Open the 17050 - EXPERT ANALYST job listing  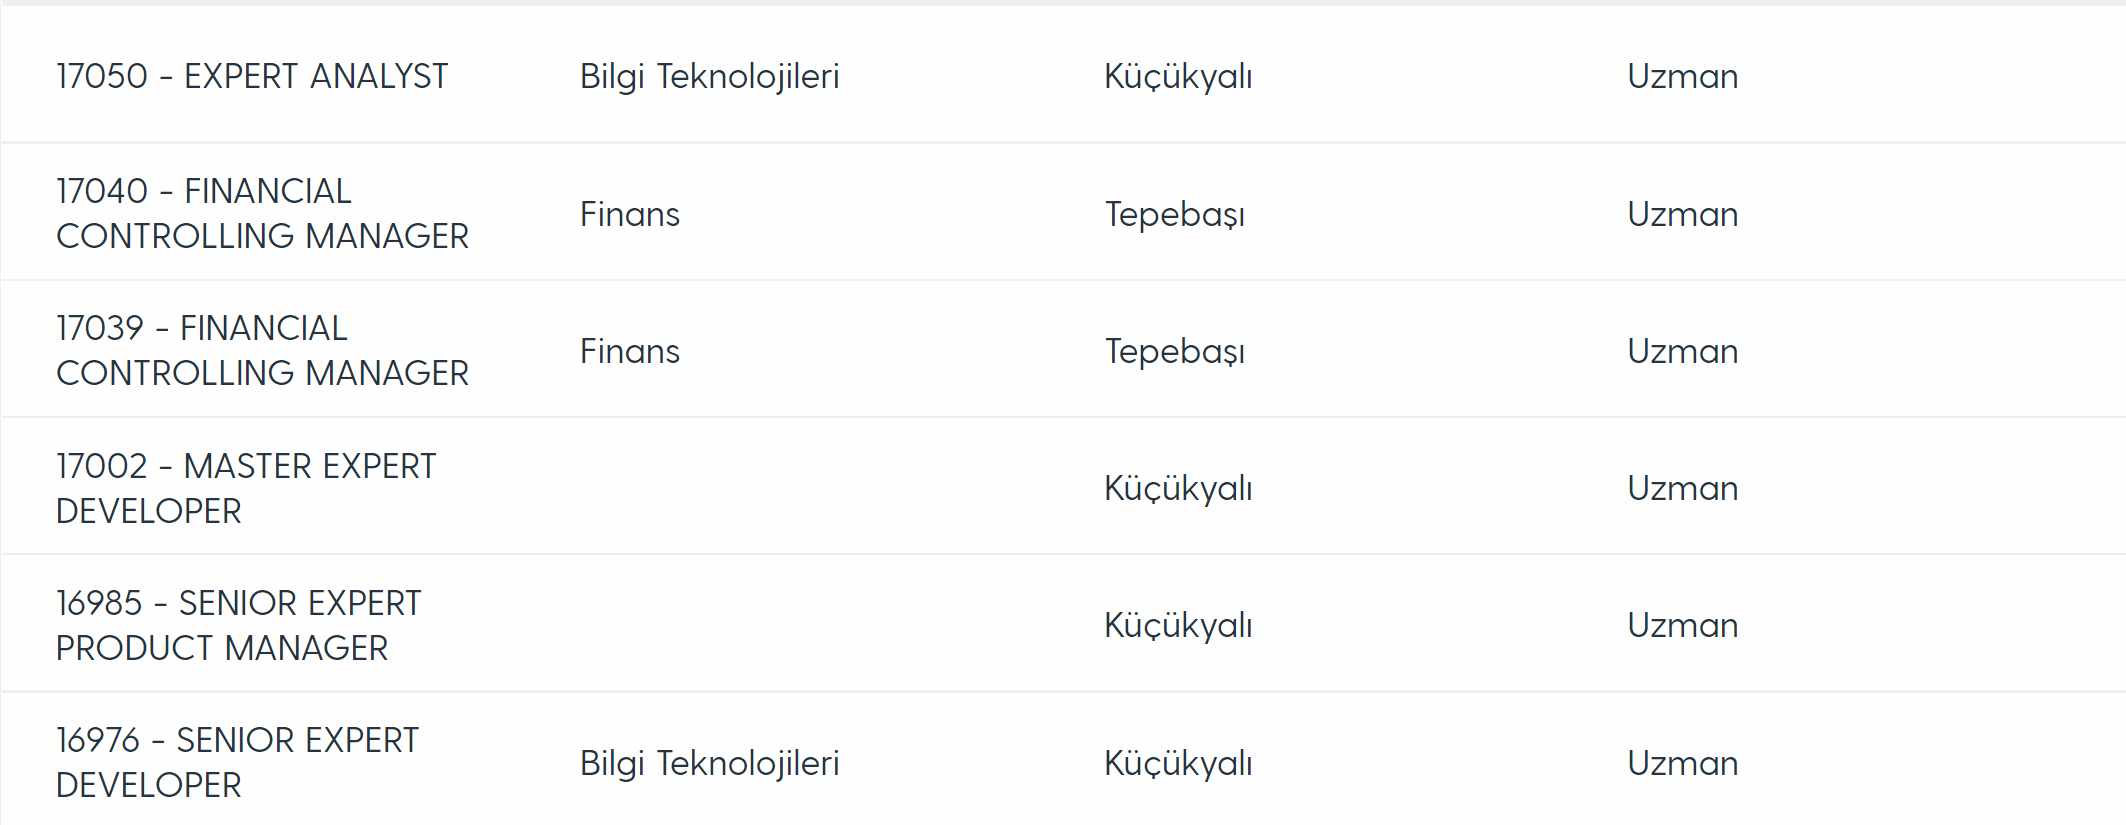click(x=252, y=76)
